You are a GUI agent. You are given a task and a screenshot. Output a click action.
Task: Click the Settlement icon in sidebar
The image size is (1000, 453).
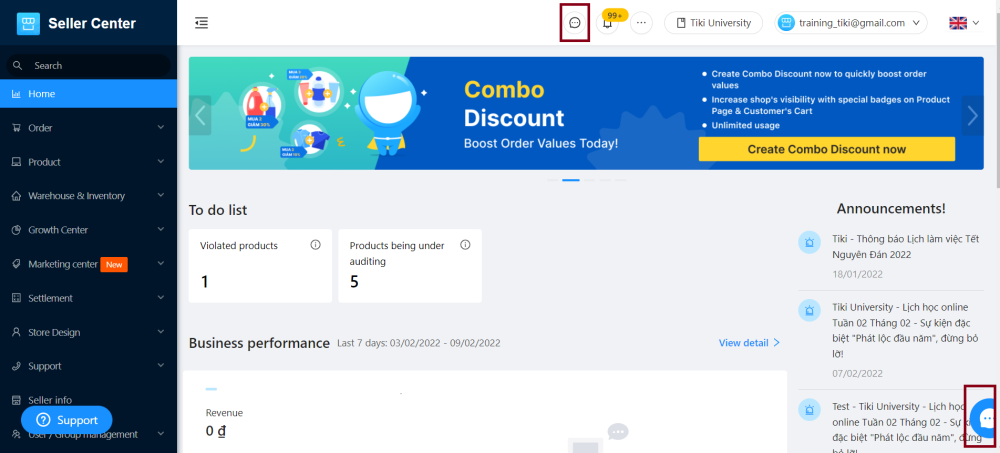17,298
